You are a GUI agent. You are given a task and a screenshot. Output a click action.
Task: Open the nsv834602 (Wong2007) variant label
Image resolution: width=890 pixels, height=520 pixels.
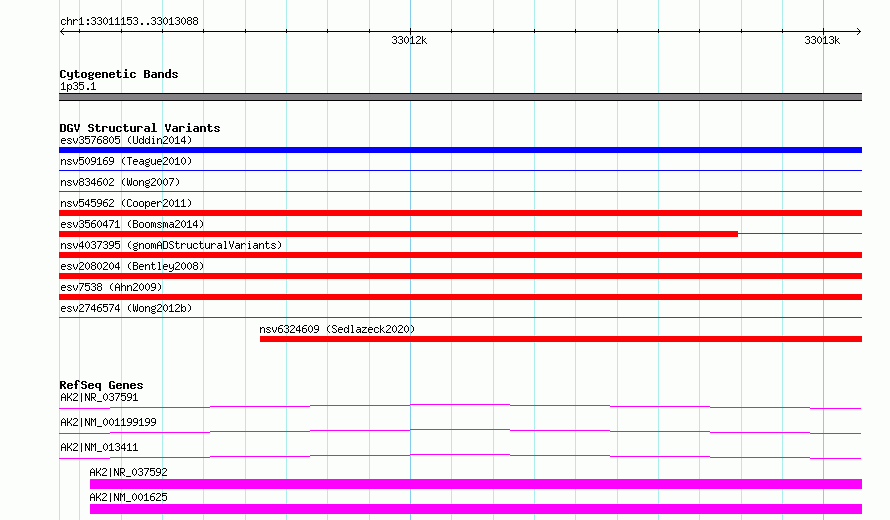pos(120,182)
